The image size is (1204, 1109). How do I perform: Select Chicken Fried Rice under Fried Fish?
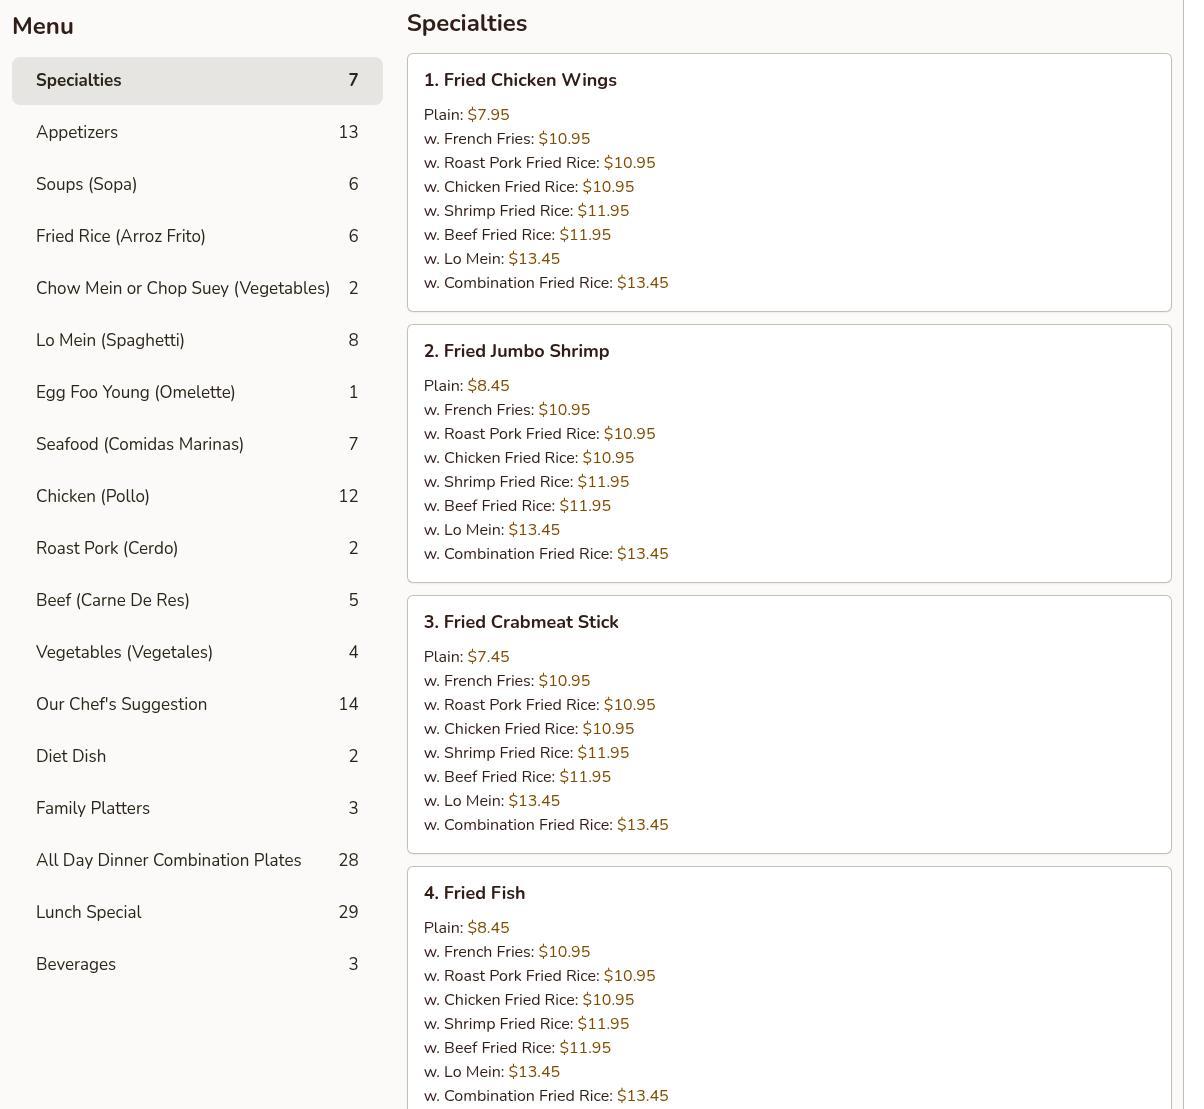coord(529,1000)
